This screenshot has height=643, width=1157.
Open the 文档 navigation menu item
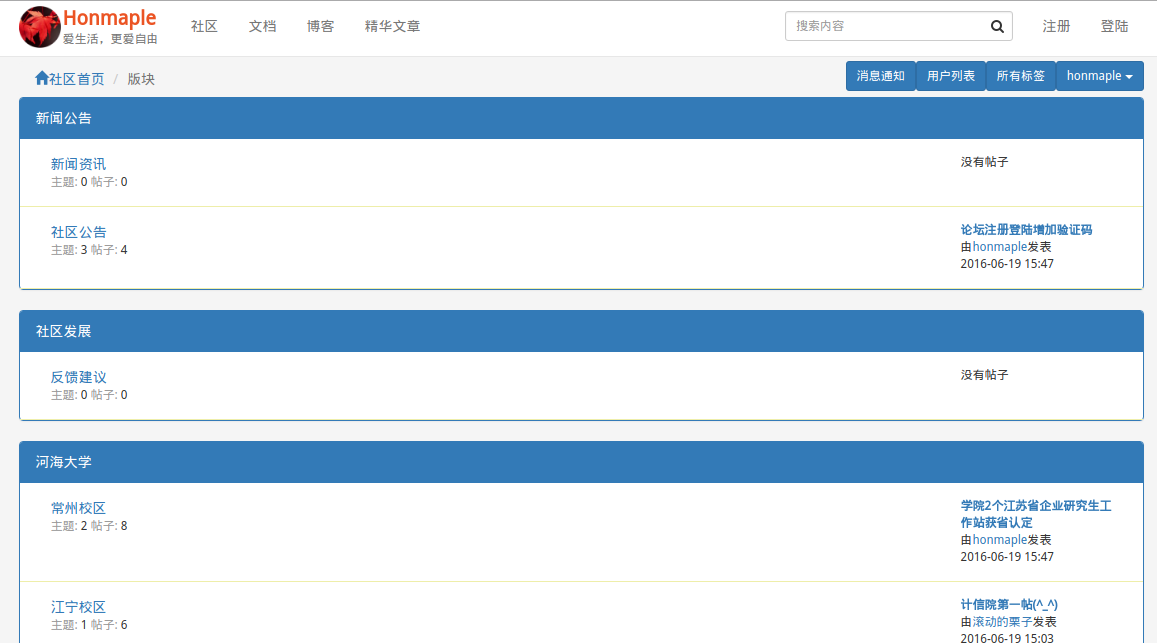[262, 27]
